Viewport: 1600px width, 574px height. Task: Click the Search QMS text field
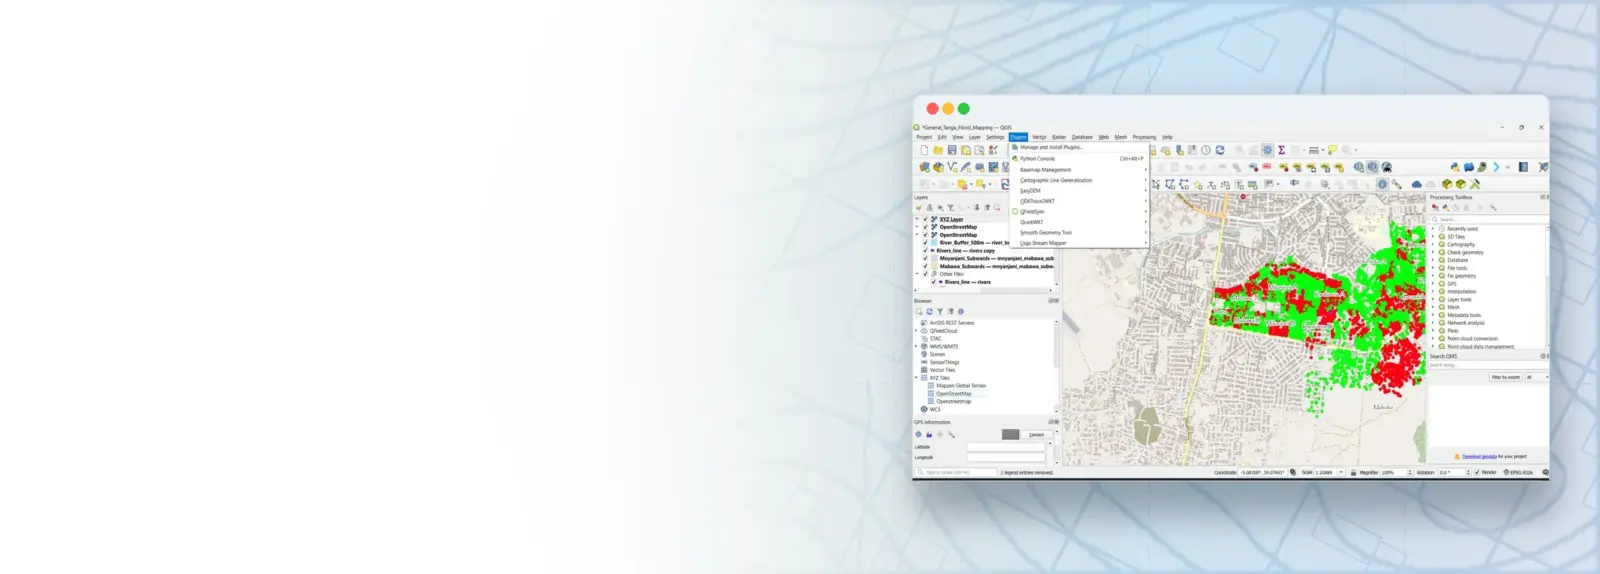[1488, 365]
